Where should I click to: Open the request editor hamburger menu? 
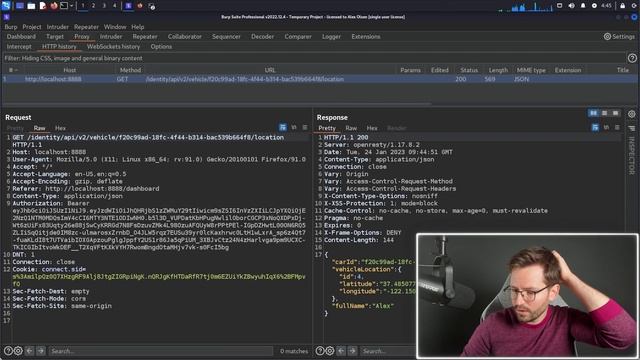305,128
